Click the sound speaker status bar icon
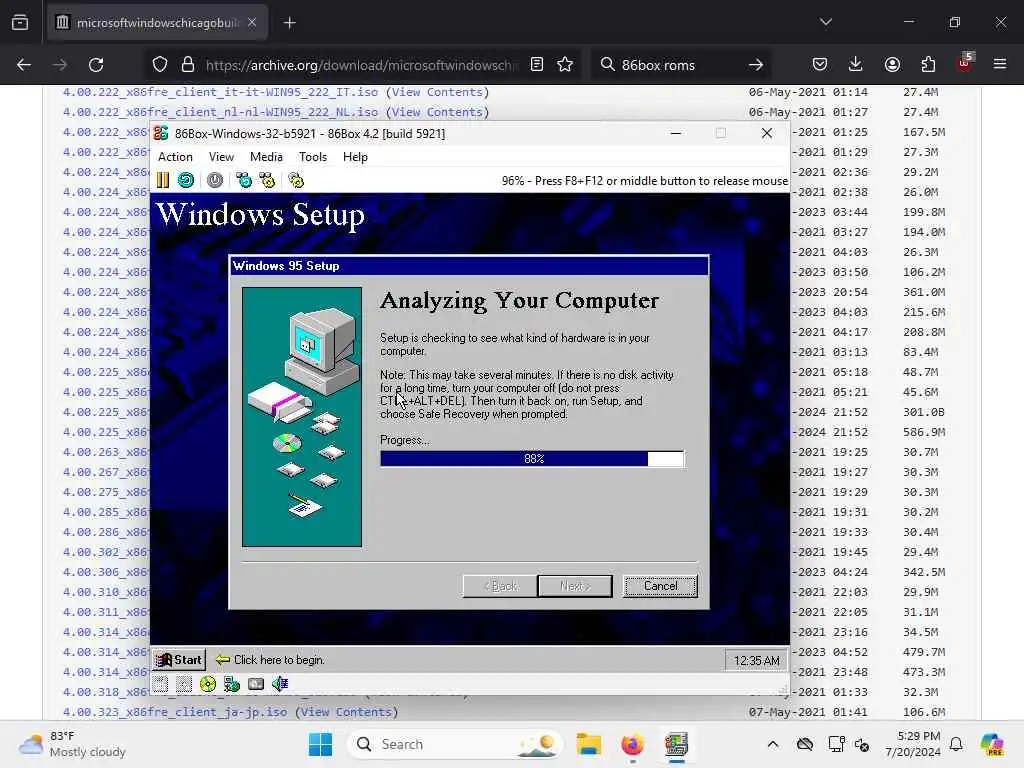This screenshot has width=1024, height=768. [280, 684]
